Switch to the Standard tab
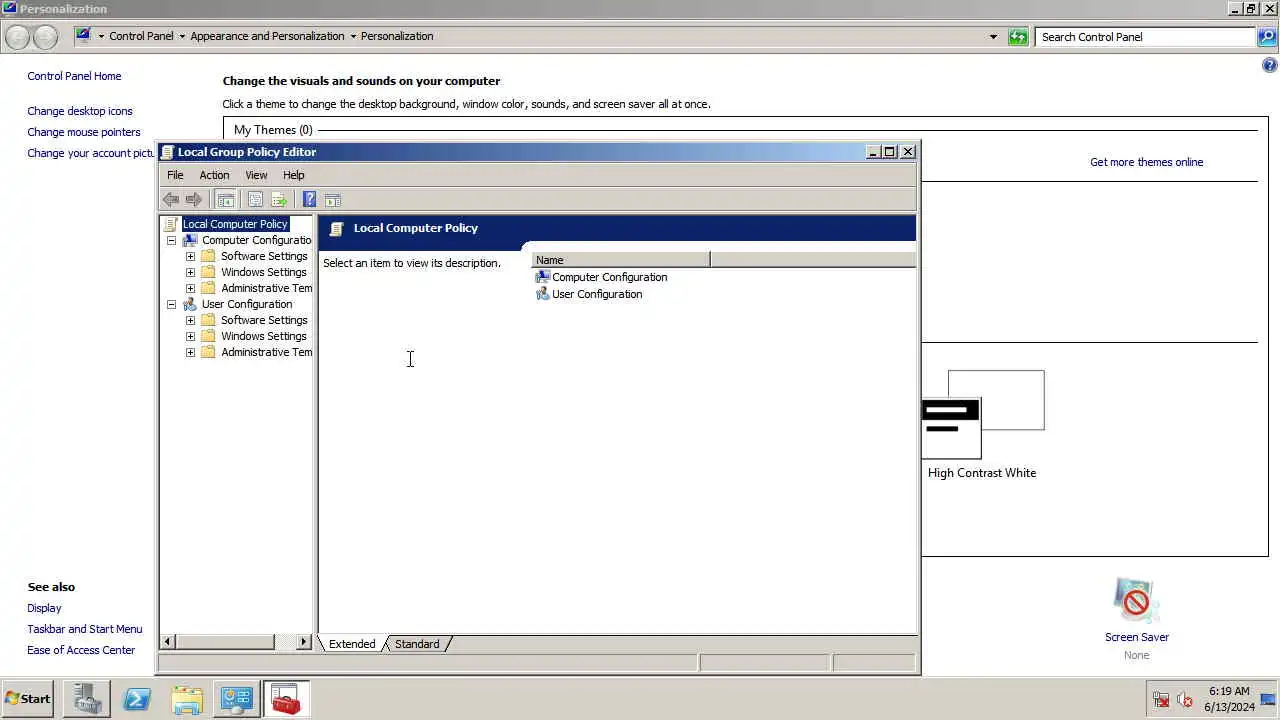Image resolution: width=1280 pixels, height=720 pixels. tap(417, 644)
